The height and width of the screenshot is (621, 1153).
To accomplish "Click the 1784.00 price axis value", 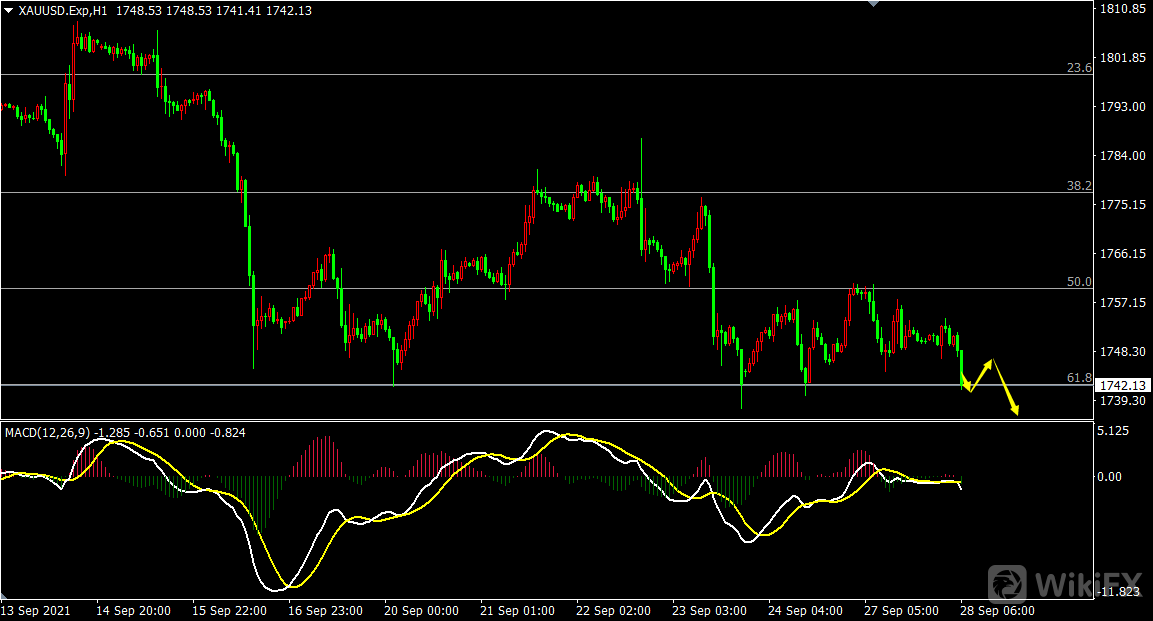I will pyautogui.click(x=1122, y=156).
